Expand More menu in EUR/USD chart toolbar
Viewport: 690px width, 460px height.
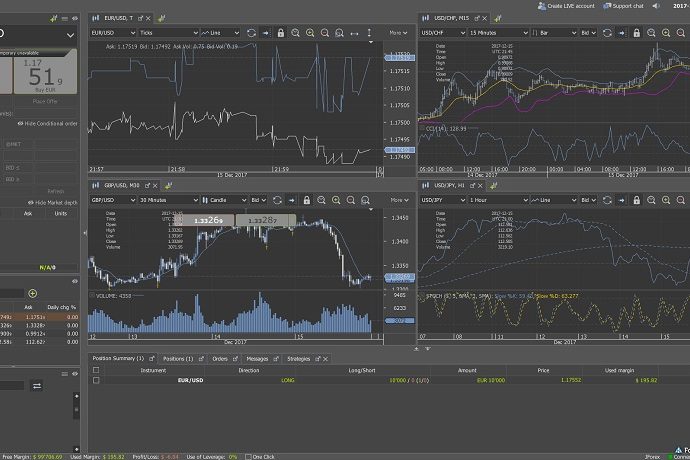pyautogui.click(x=398, y=33)
